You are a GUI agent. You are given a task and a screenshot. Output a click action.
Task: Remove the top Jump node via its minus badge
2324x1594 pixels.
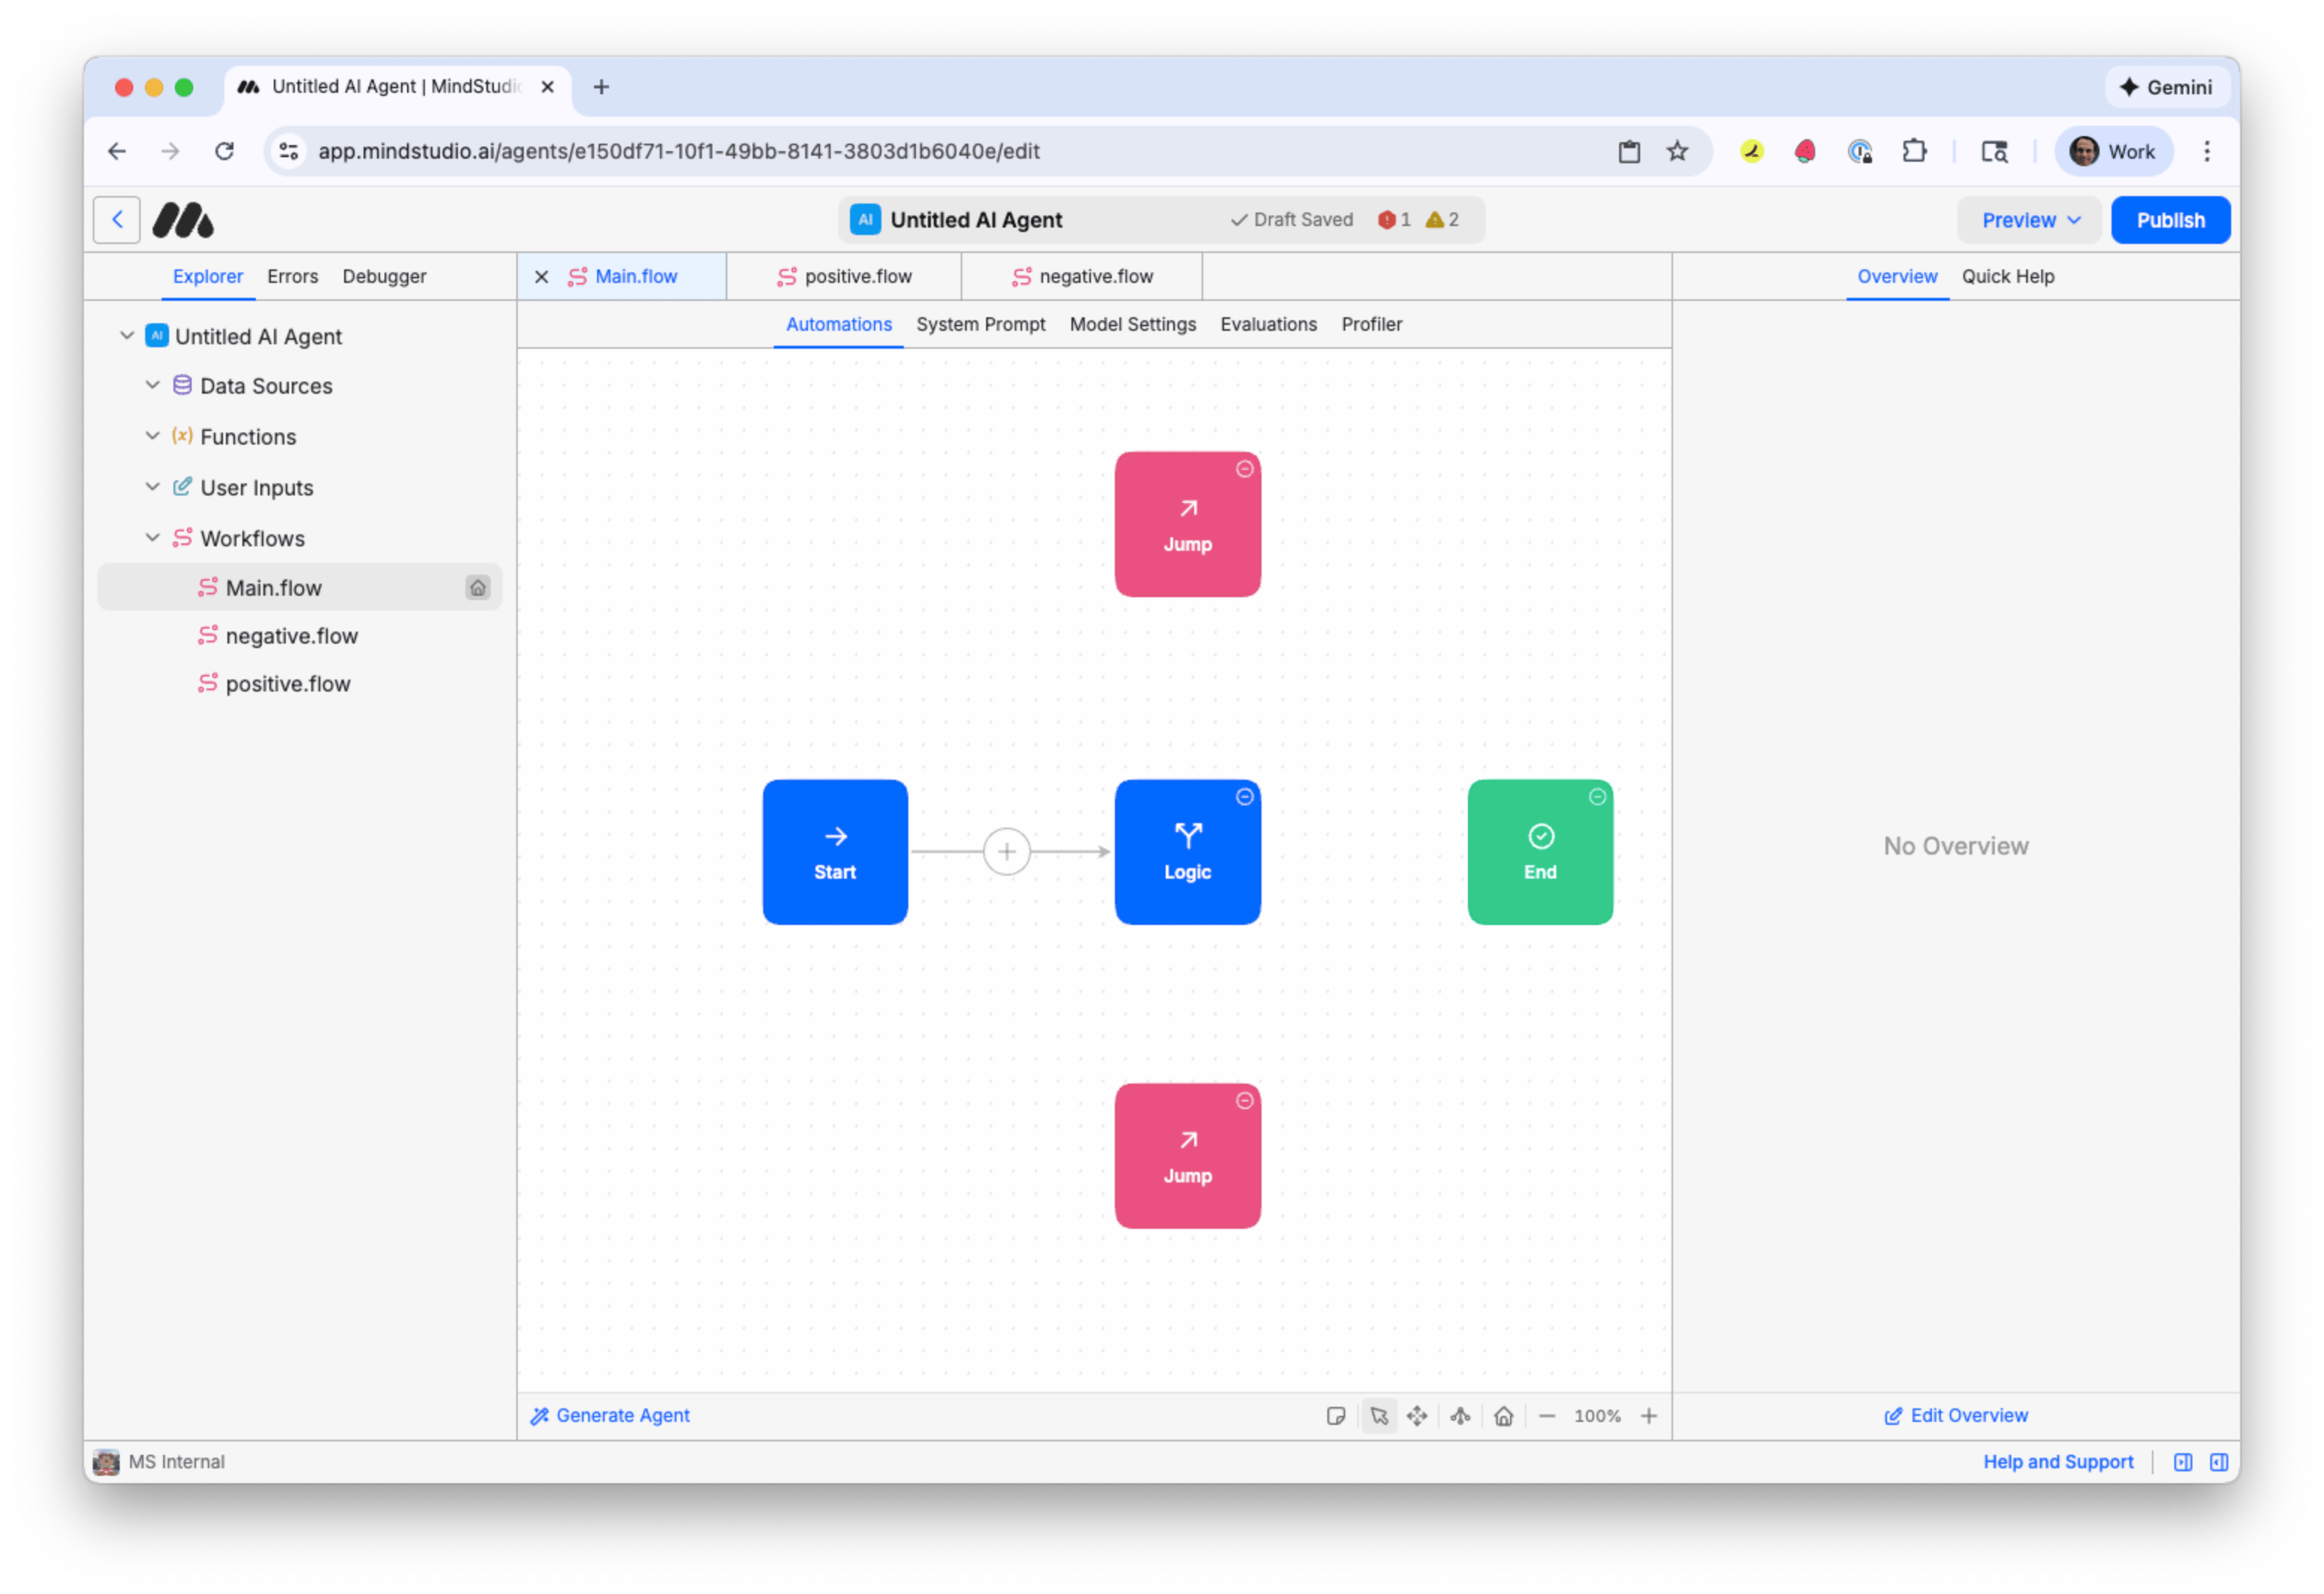(x=1244, y=470)
